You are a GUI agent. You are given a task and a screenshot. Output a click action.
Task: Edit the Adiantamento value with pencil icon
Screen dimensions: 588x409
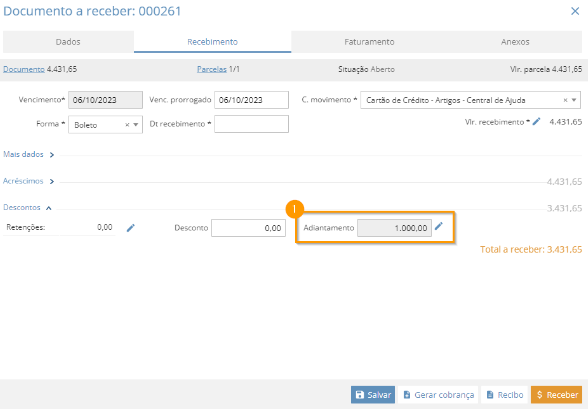(x=439, y=226)
